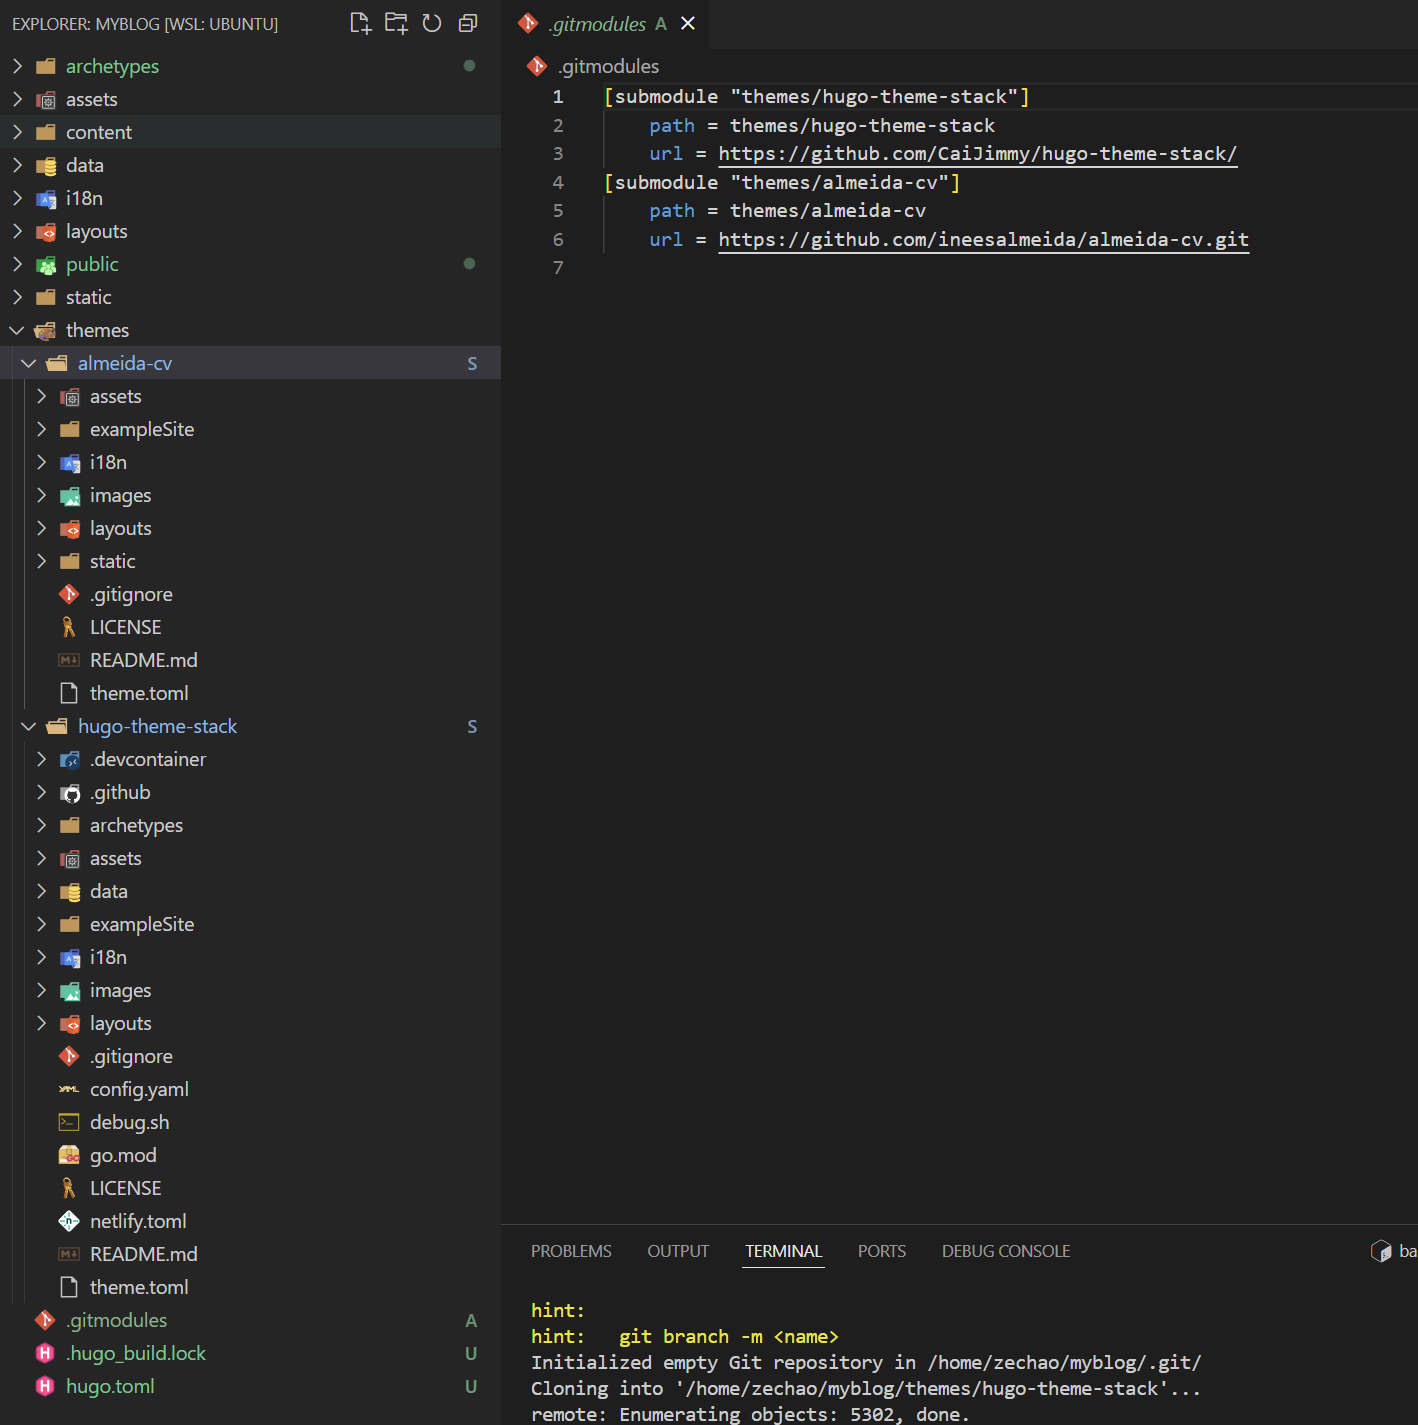
Task: Click the go.mod file icon
Action: pyautogui.click(x=69, y=1155)
